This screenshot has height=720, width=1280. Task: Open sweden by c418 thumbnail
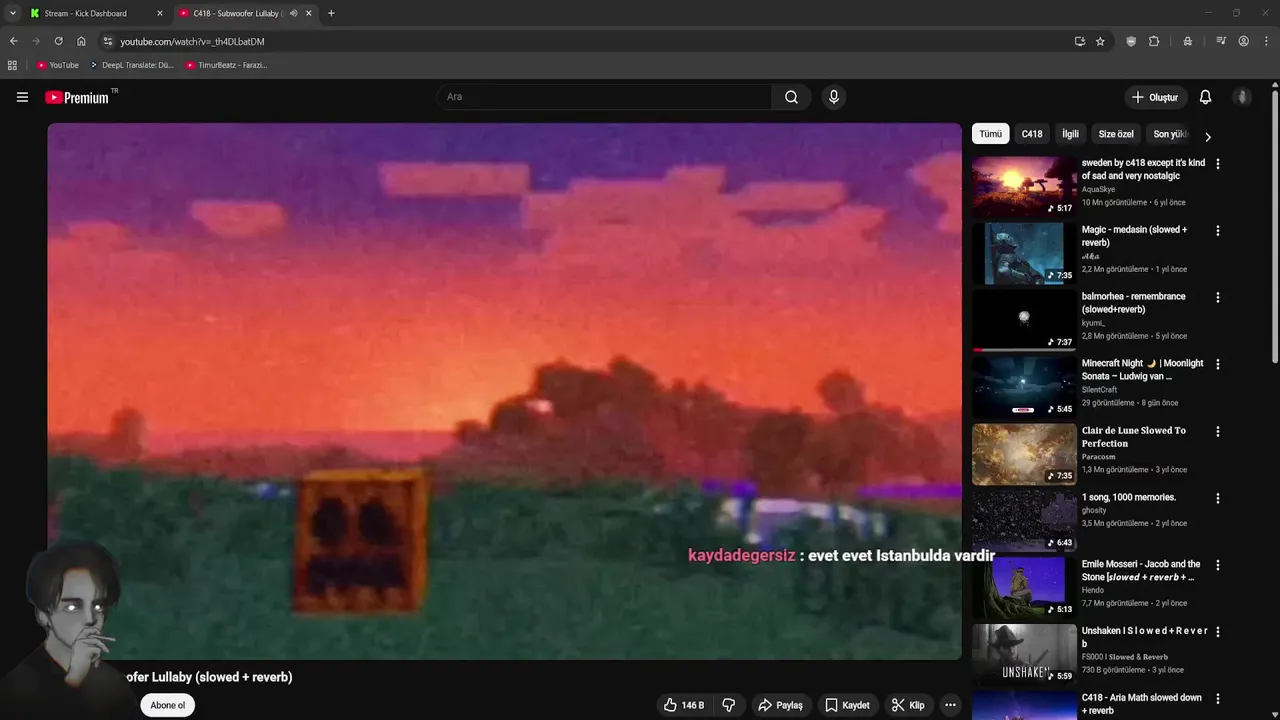point(1024,186)
